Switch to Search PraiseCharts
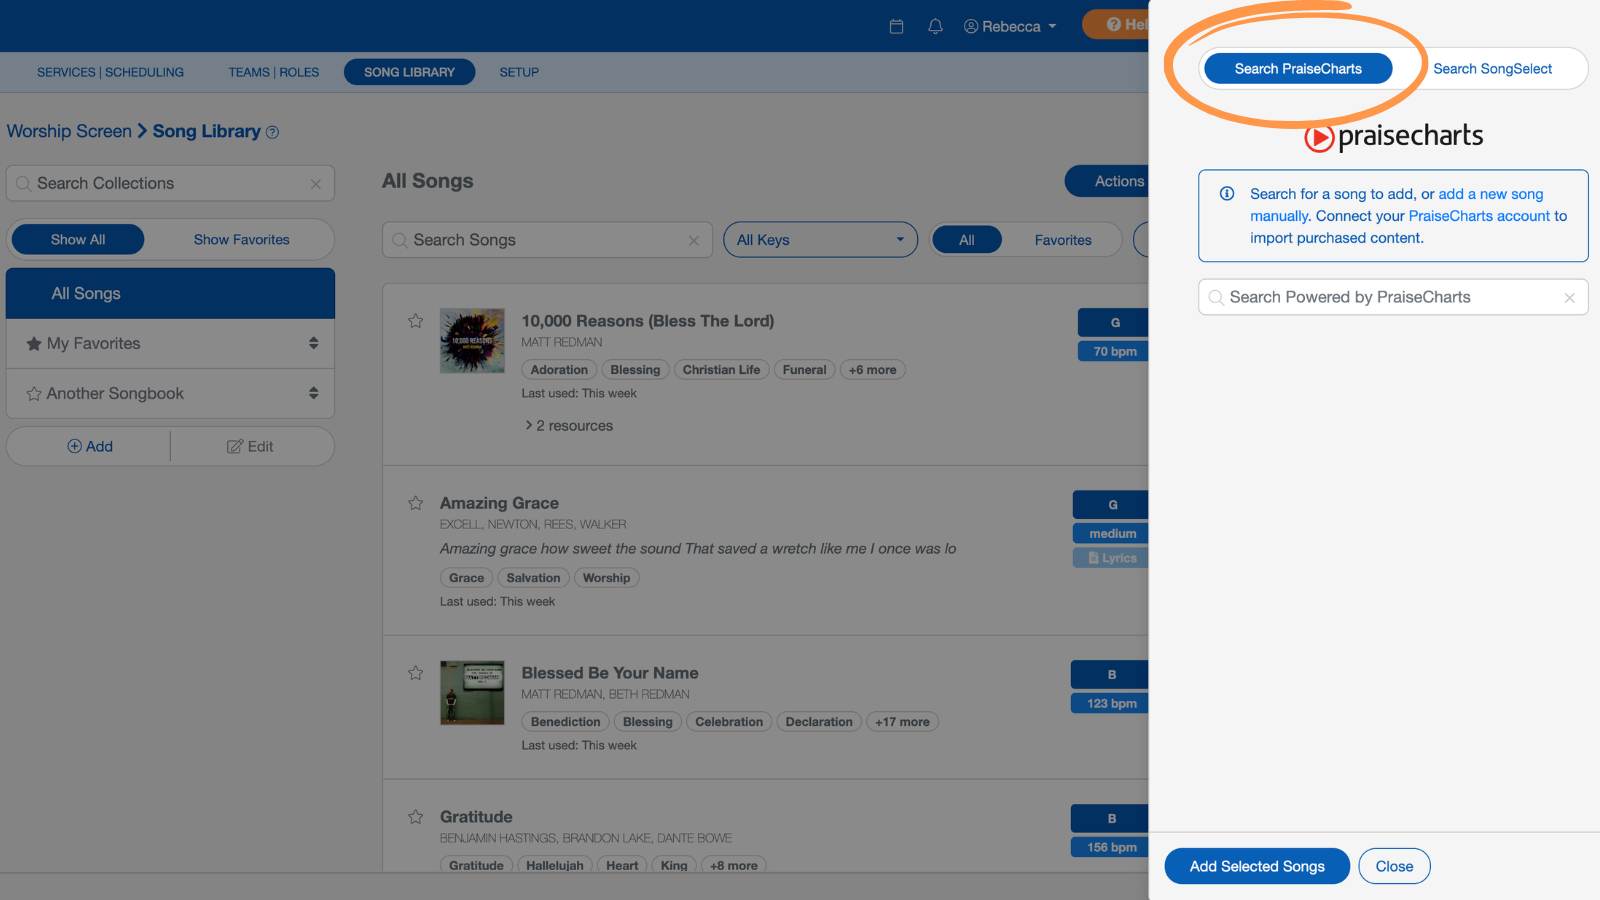Viewport: 1600px width, 900px height. pyautogui.click(x=1298, y=68)
